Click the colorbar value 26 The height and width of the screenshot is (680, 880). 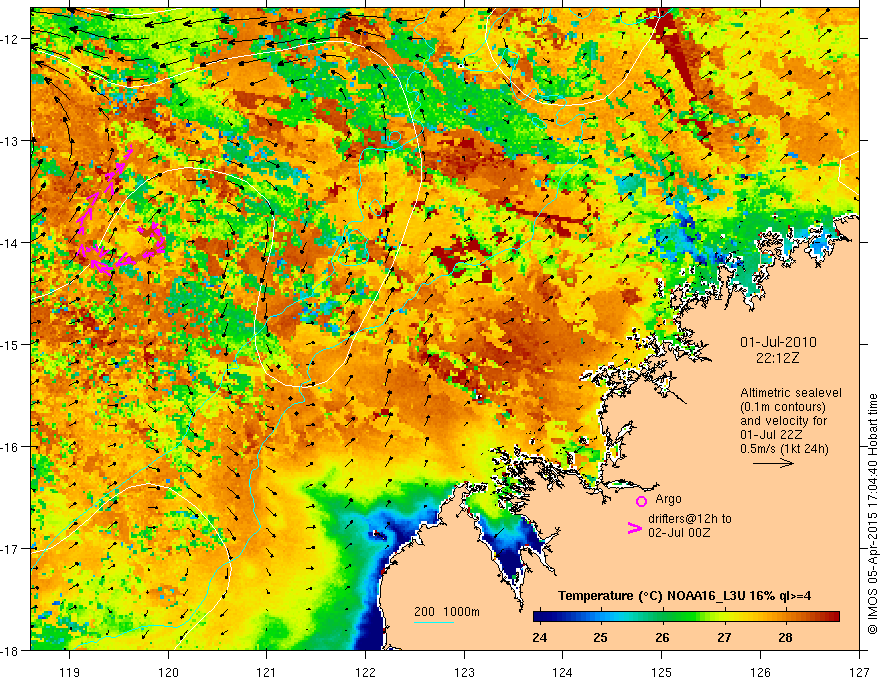coord(662,637)
